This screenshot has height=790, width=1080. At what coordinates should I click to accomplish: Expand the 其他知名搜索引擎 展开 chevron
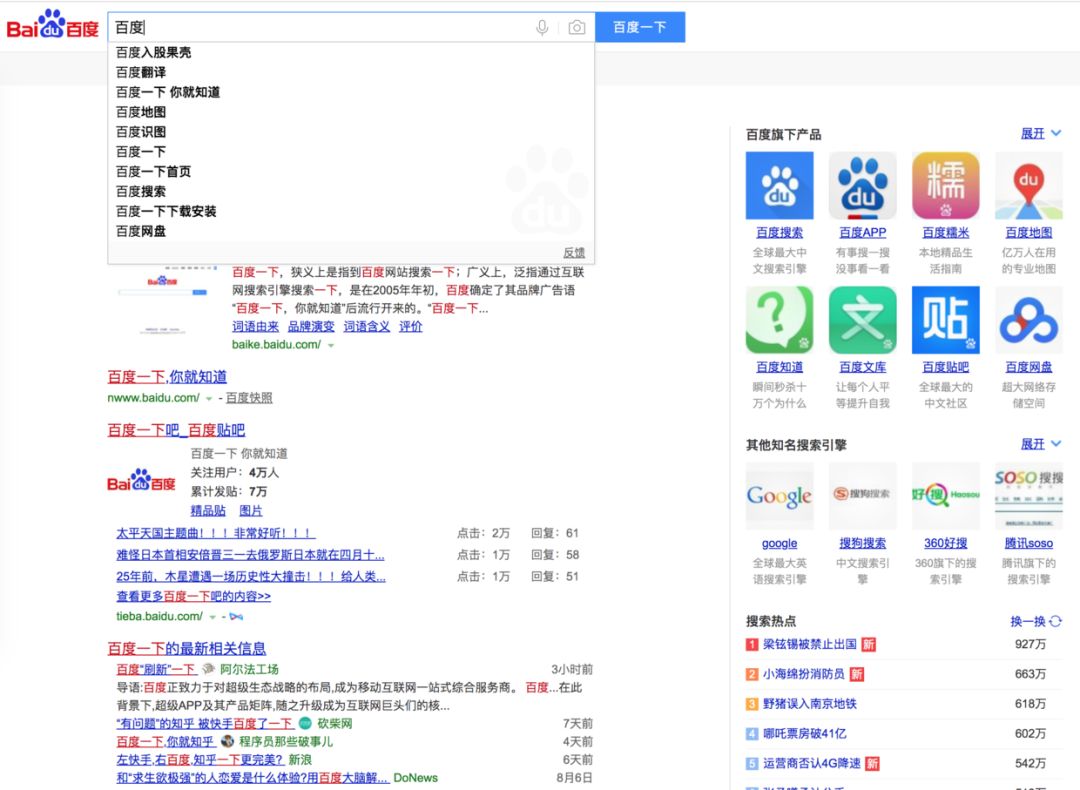[1057, 444]
